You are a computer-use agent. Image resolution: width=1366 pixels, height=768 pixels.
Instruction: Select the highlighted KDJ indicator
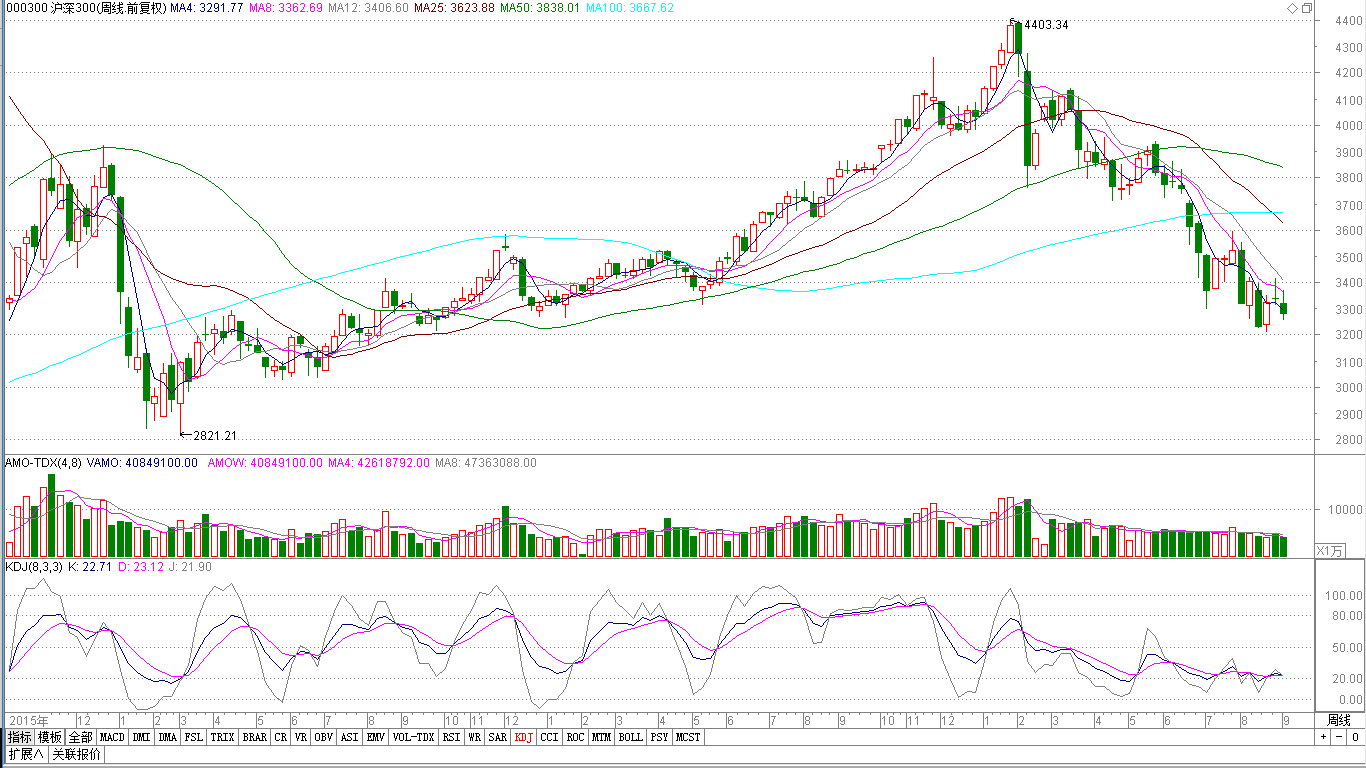pos(523,737)
